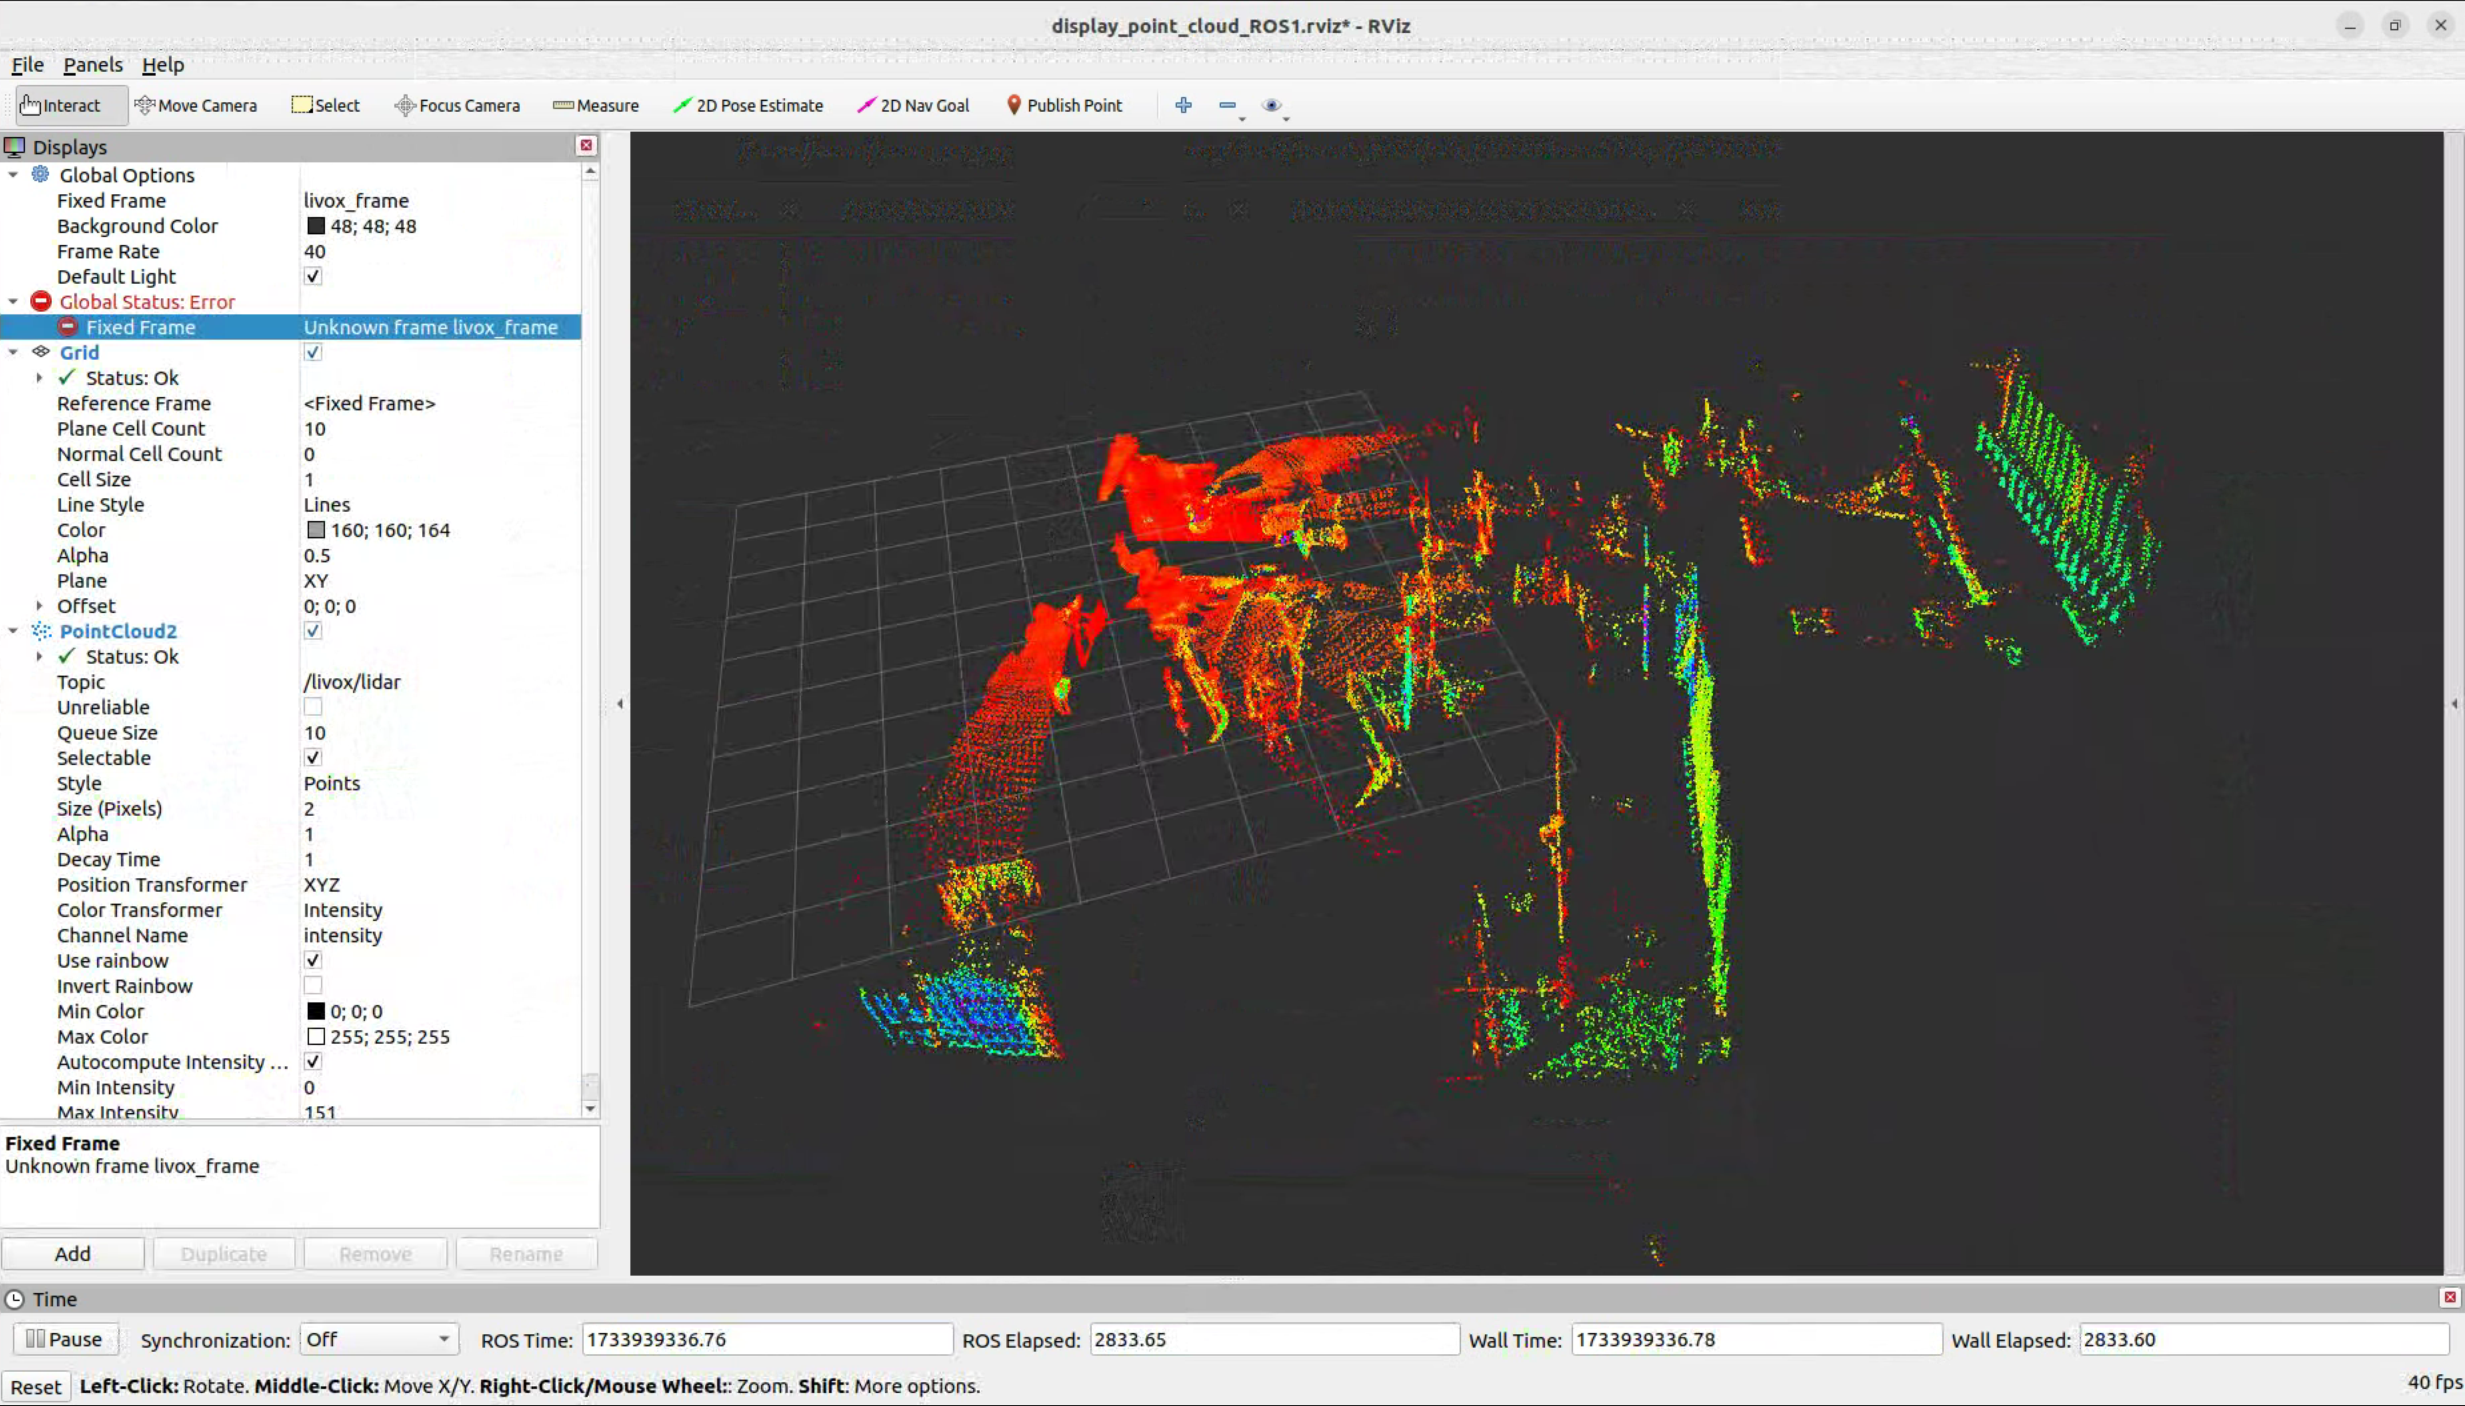Select the 2D Pose Estimate tool
The height and width of the screenshot is (1406, 2465).
click(x=748, y=105)
